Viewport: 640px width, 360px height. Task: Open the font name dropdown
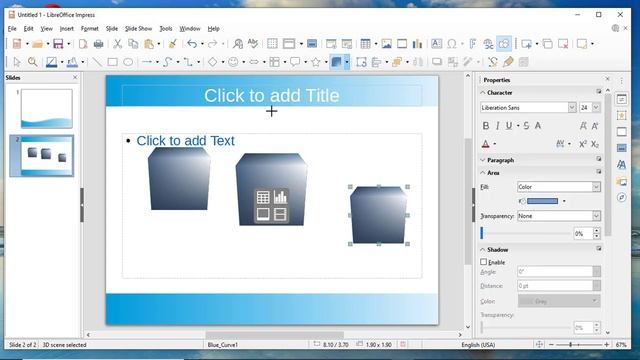[x=572, y=107]
